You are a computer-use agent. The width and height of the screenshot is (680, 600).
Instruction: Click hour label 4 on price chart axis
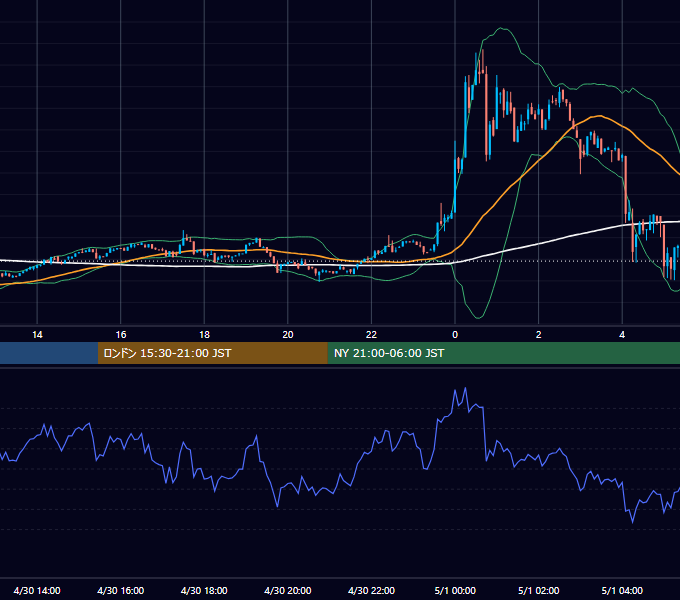622,335
